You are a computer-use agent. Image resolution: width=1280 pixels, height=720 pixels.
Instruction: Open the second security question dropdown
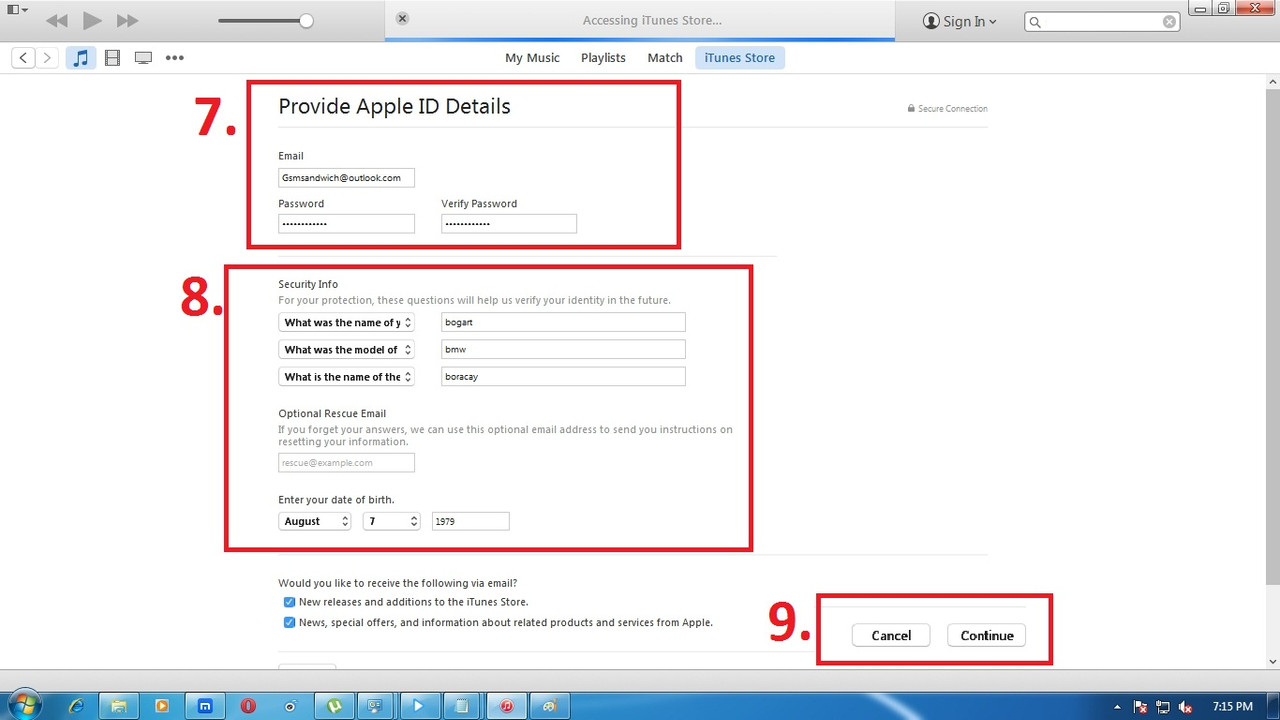tap(346, 349)
